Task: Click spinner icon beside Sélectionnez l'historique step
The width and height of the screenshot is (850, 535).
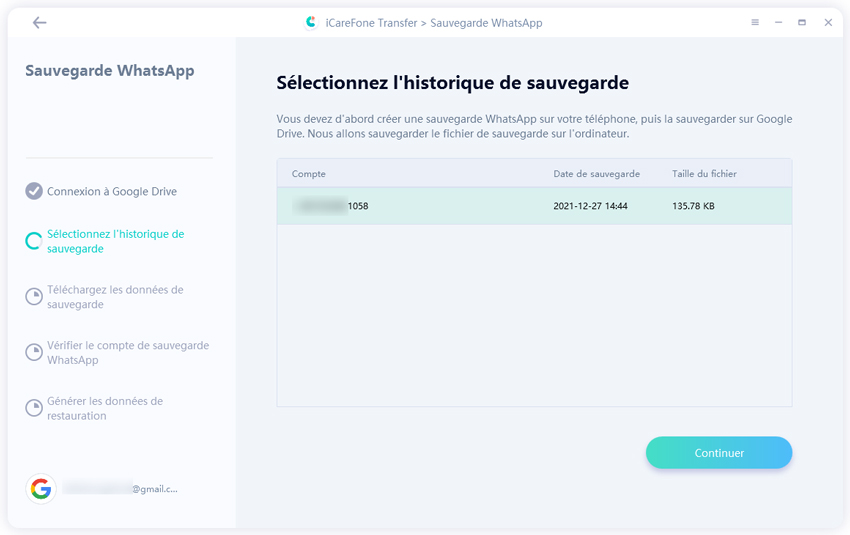Action: coord(34,241)
